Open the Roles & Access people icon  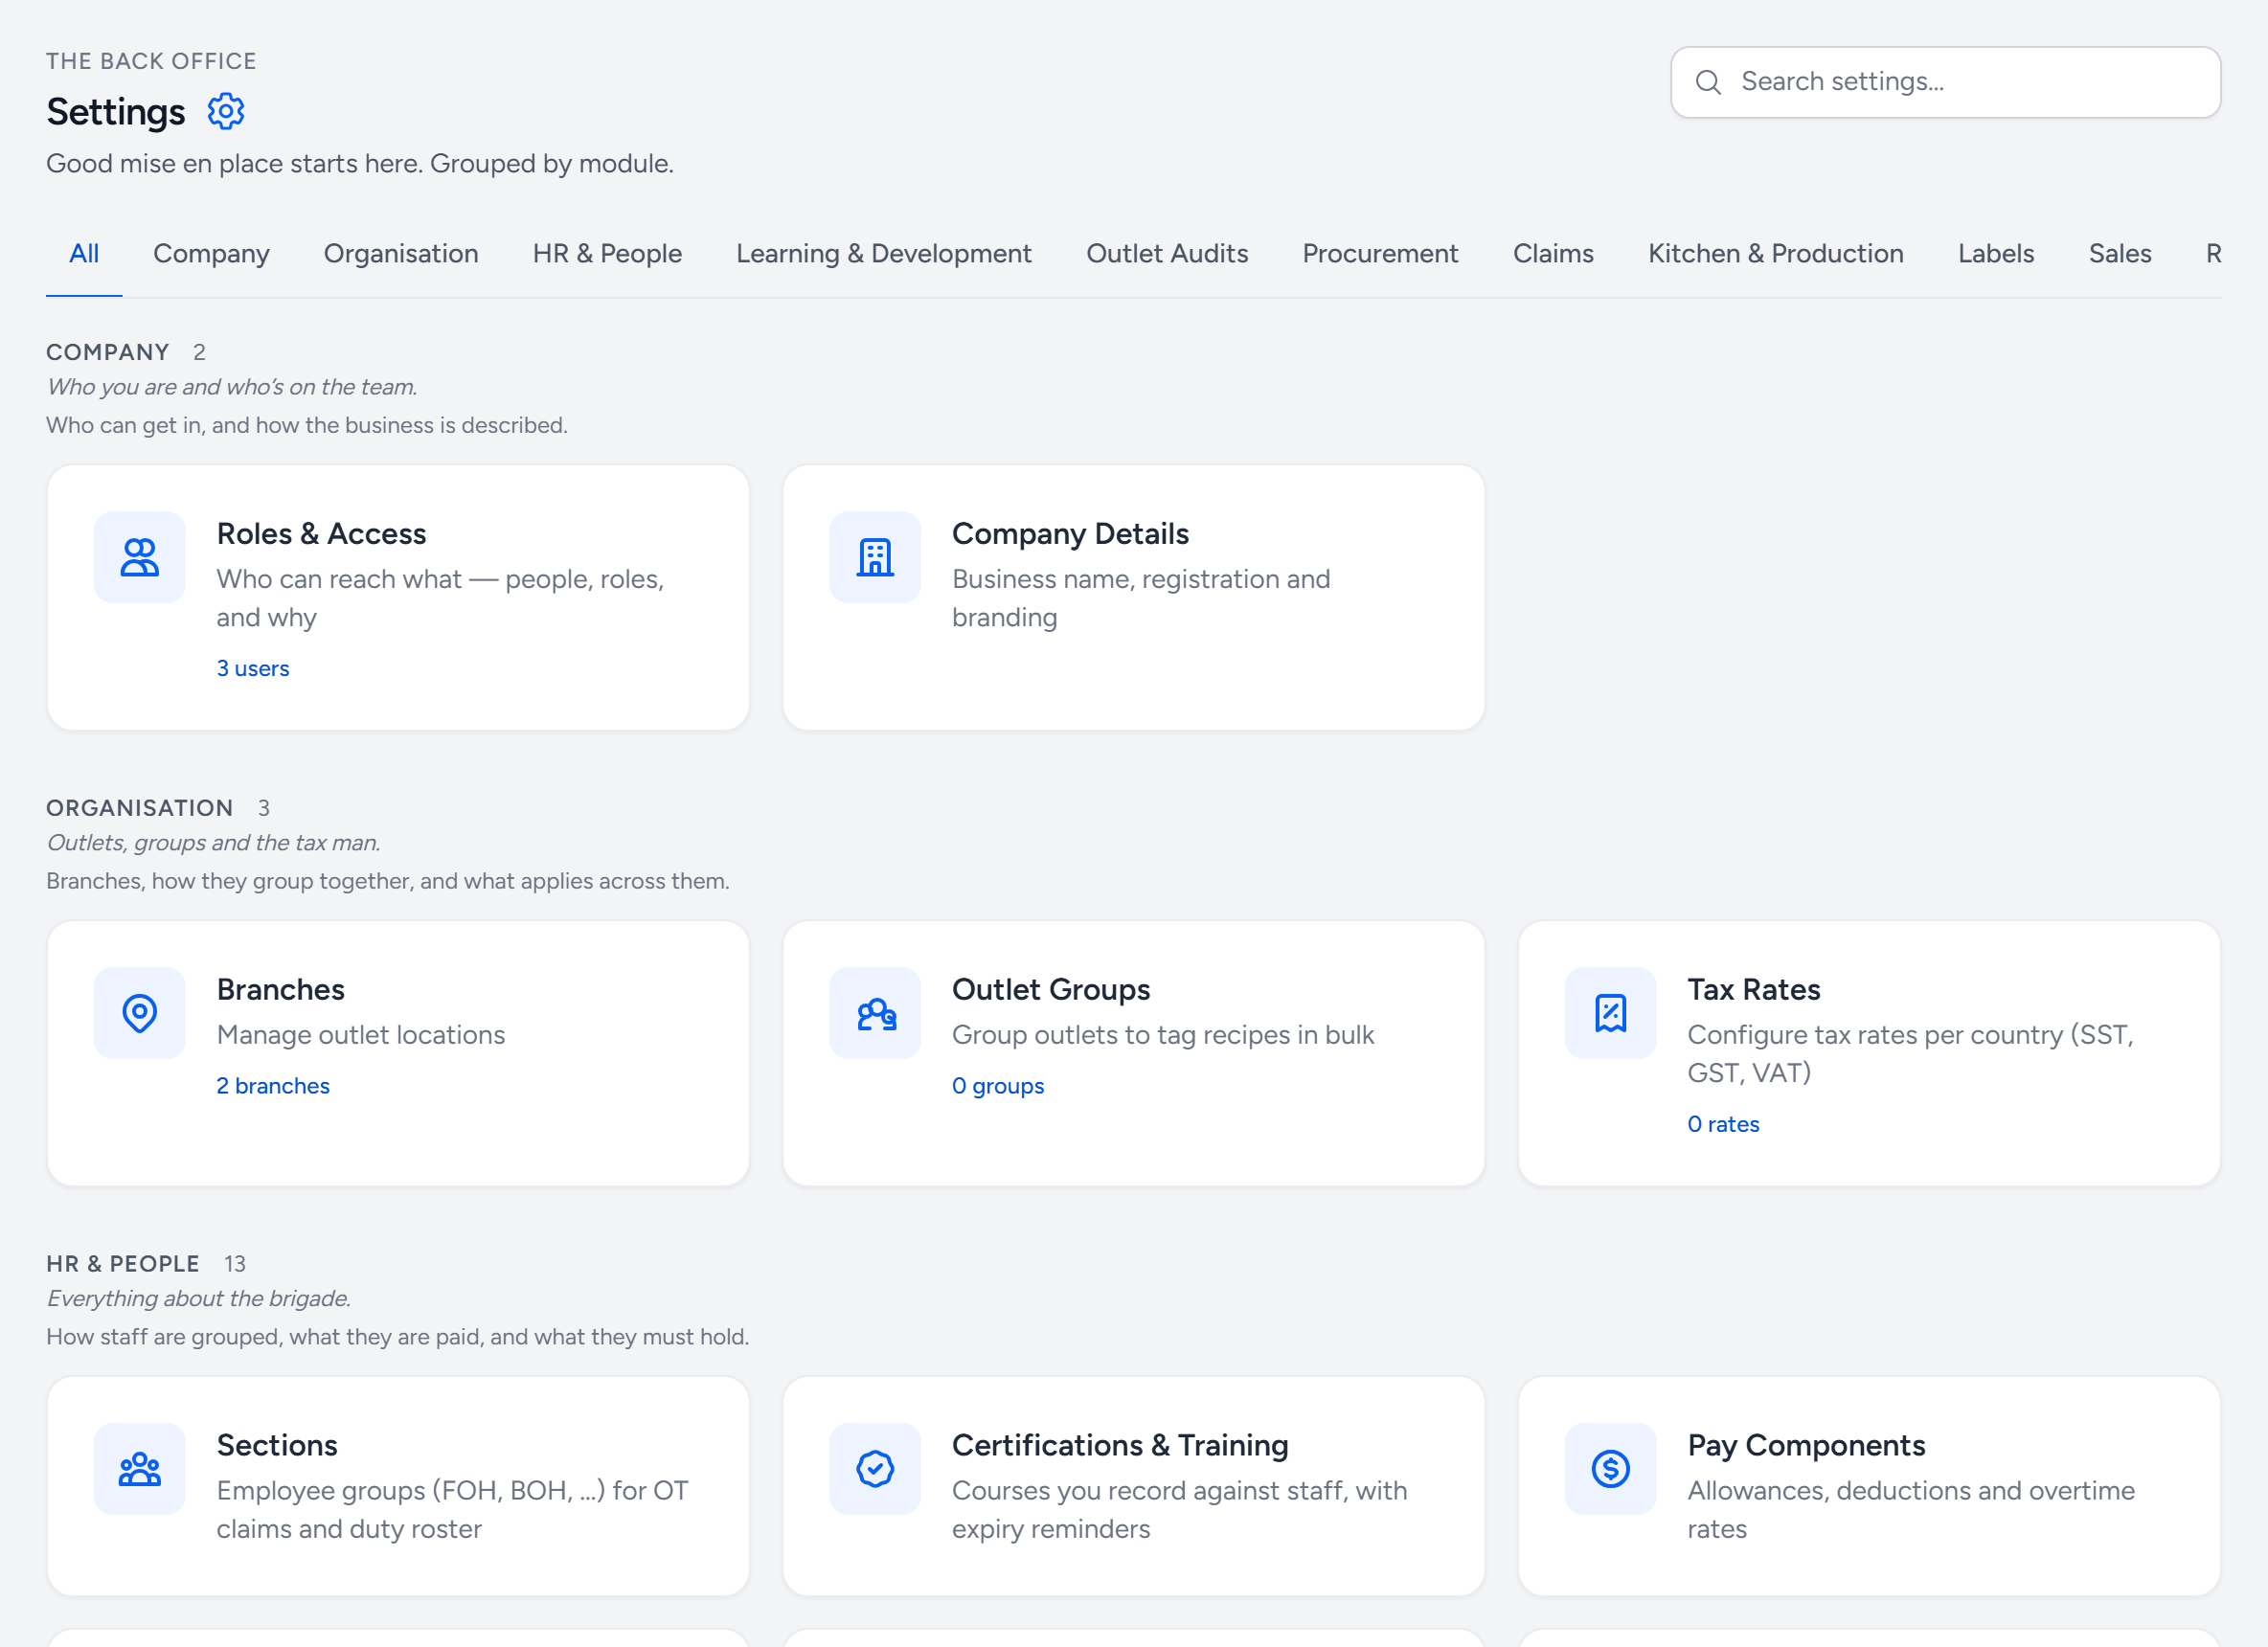(x=139, y=557)
